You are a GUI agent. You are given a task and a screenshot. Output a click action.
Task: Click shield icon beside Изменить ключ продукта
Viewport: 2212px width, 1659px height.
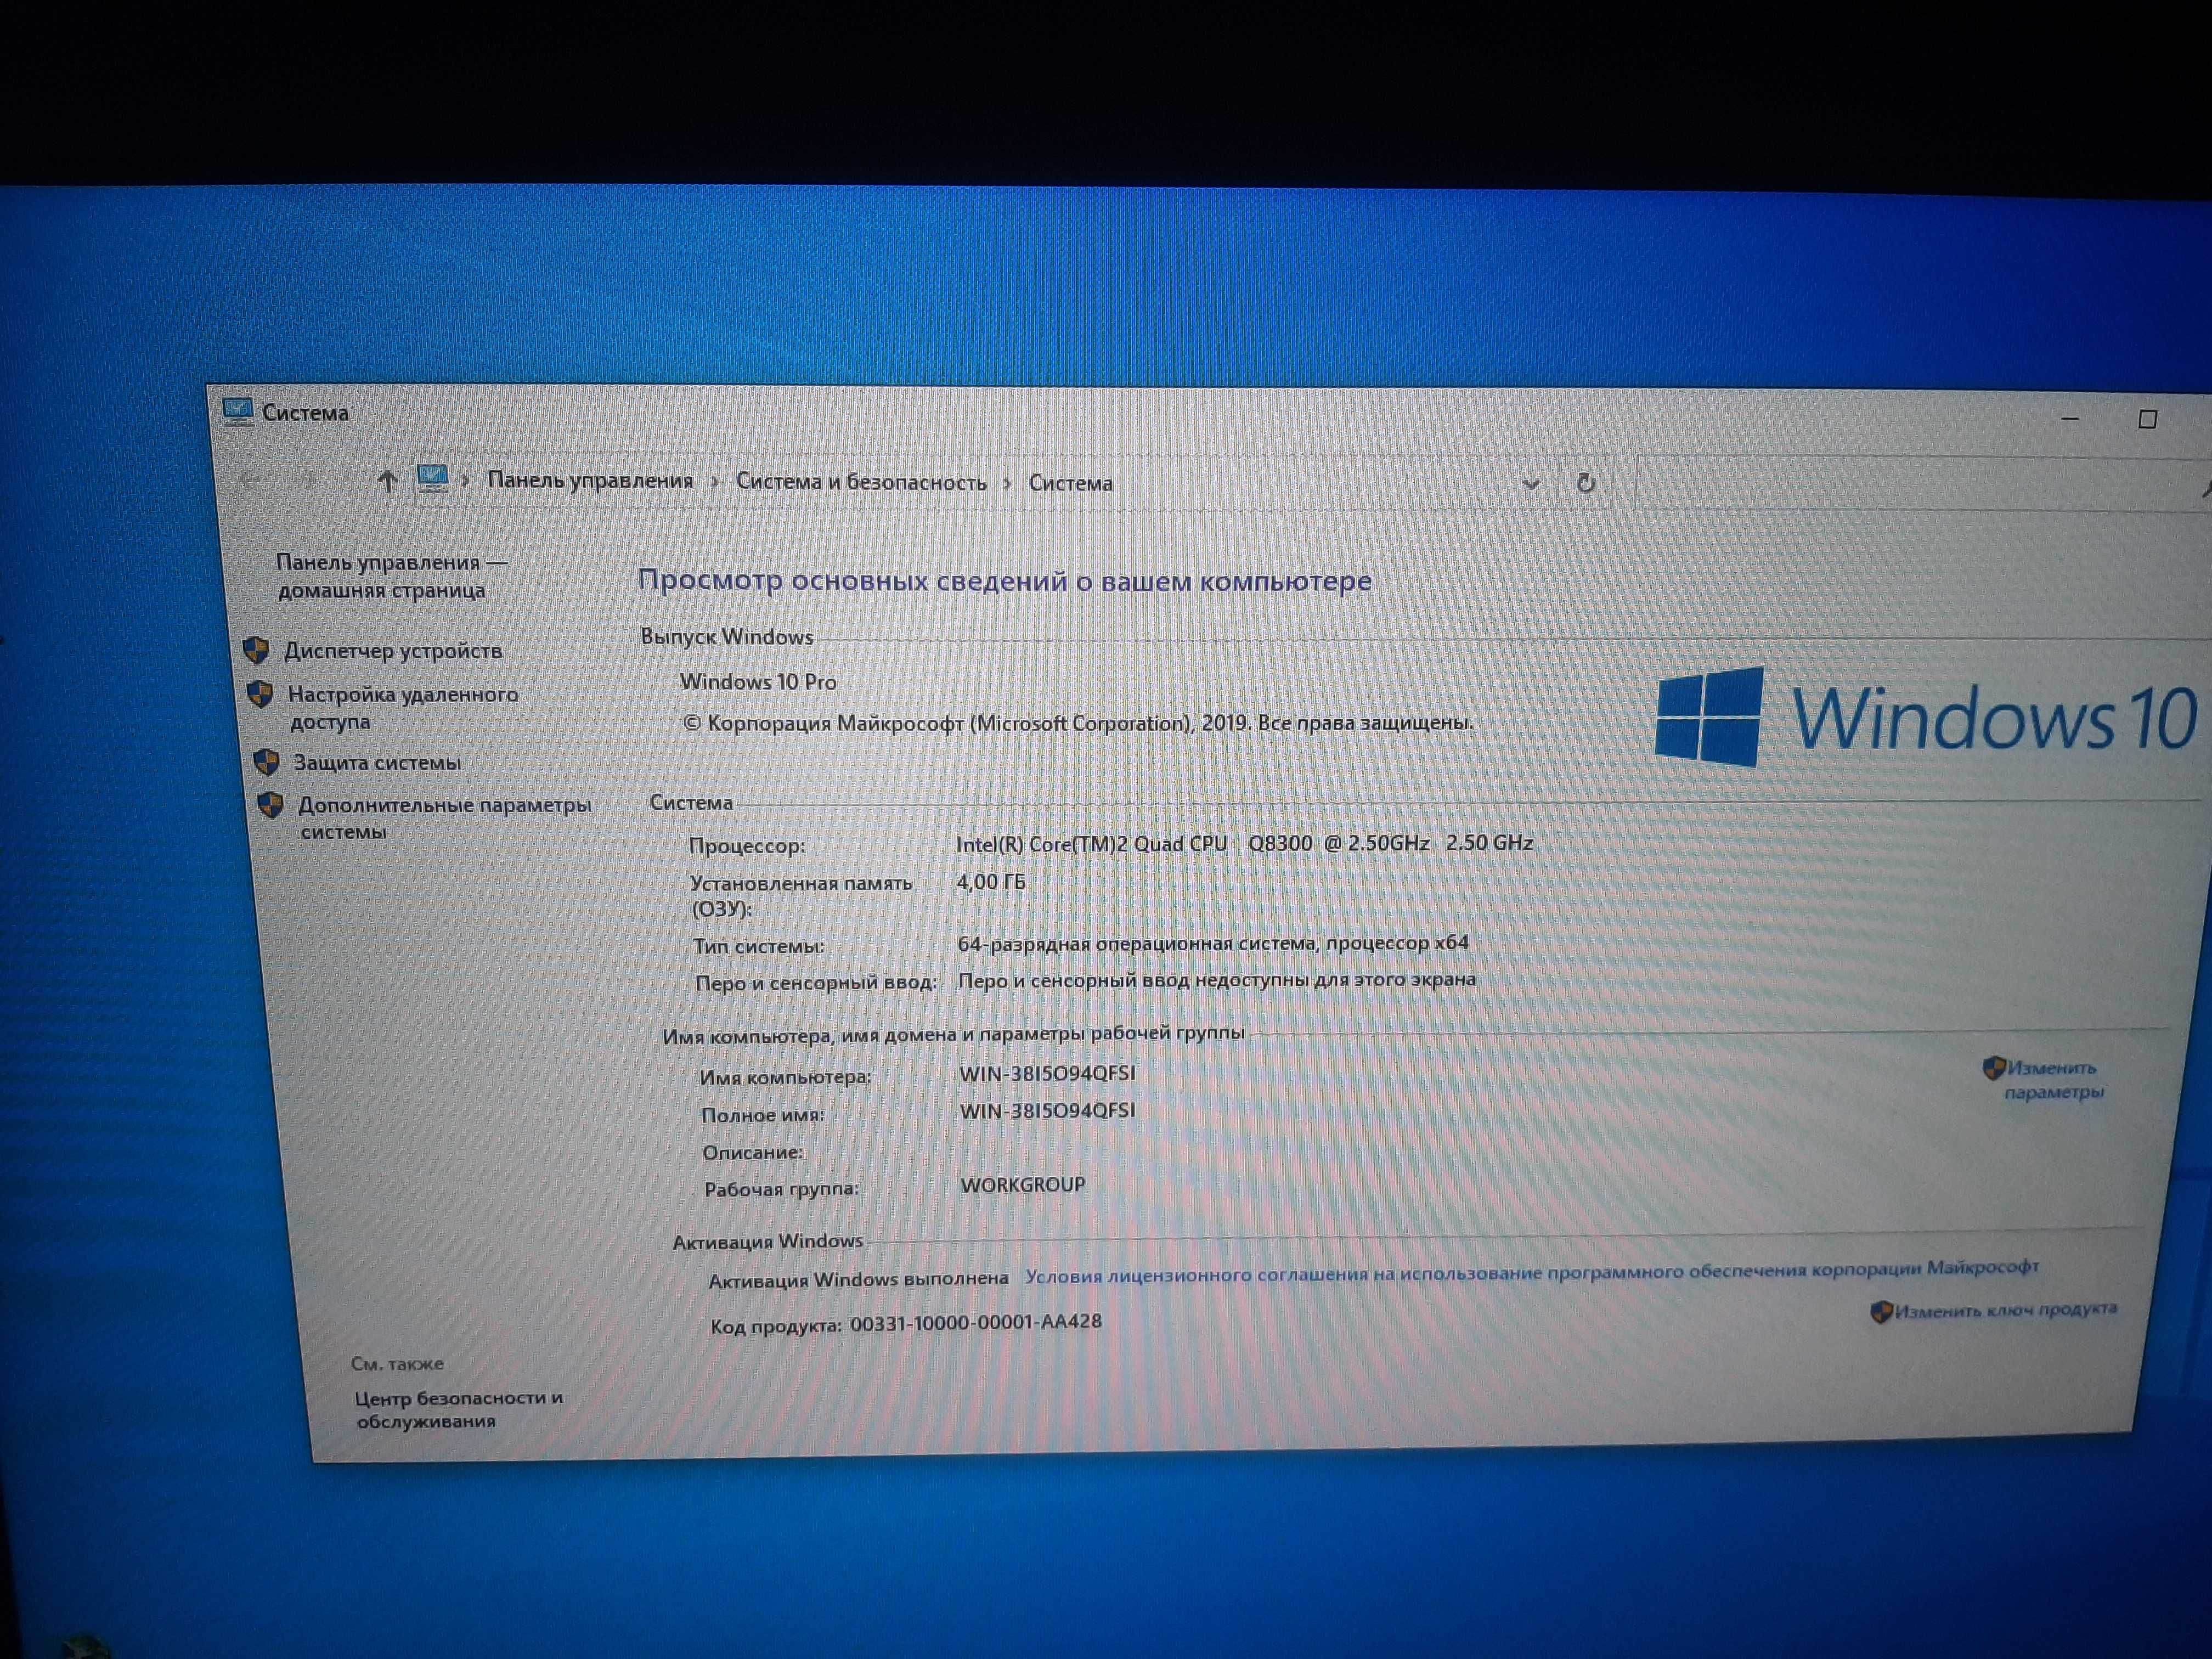click(1881, 1312)
